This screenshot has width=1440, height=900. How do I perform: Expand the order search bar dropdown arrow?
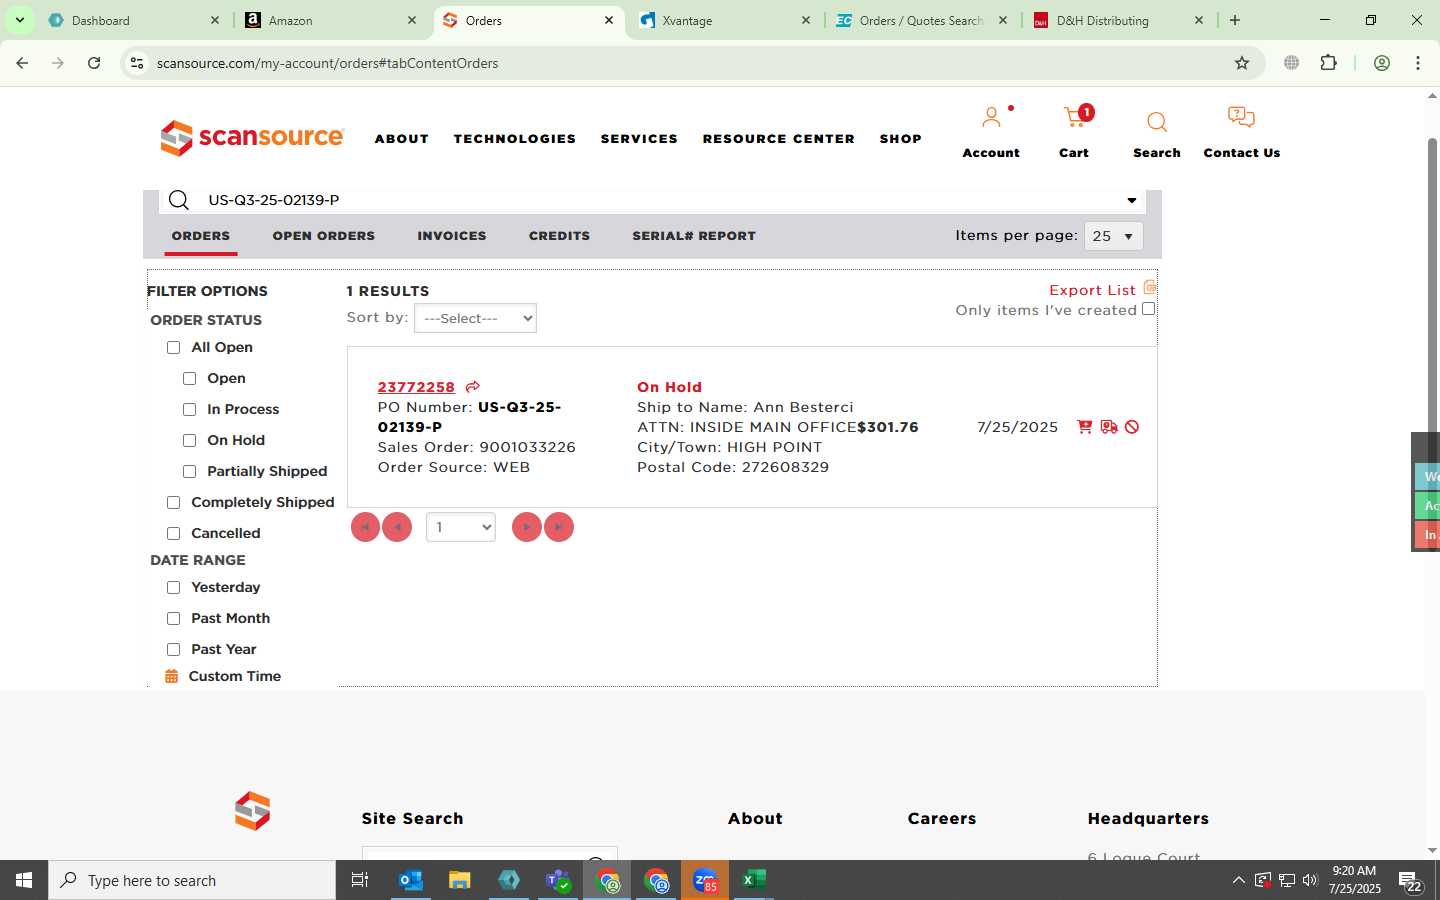point(1132,200)
